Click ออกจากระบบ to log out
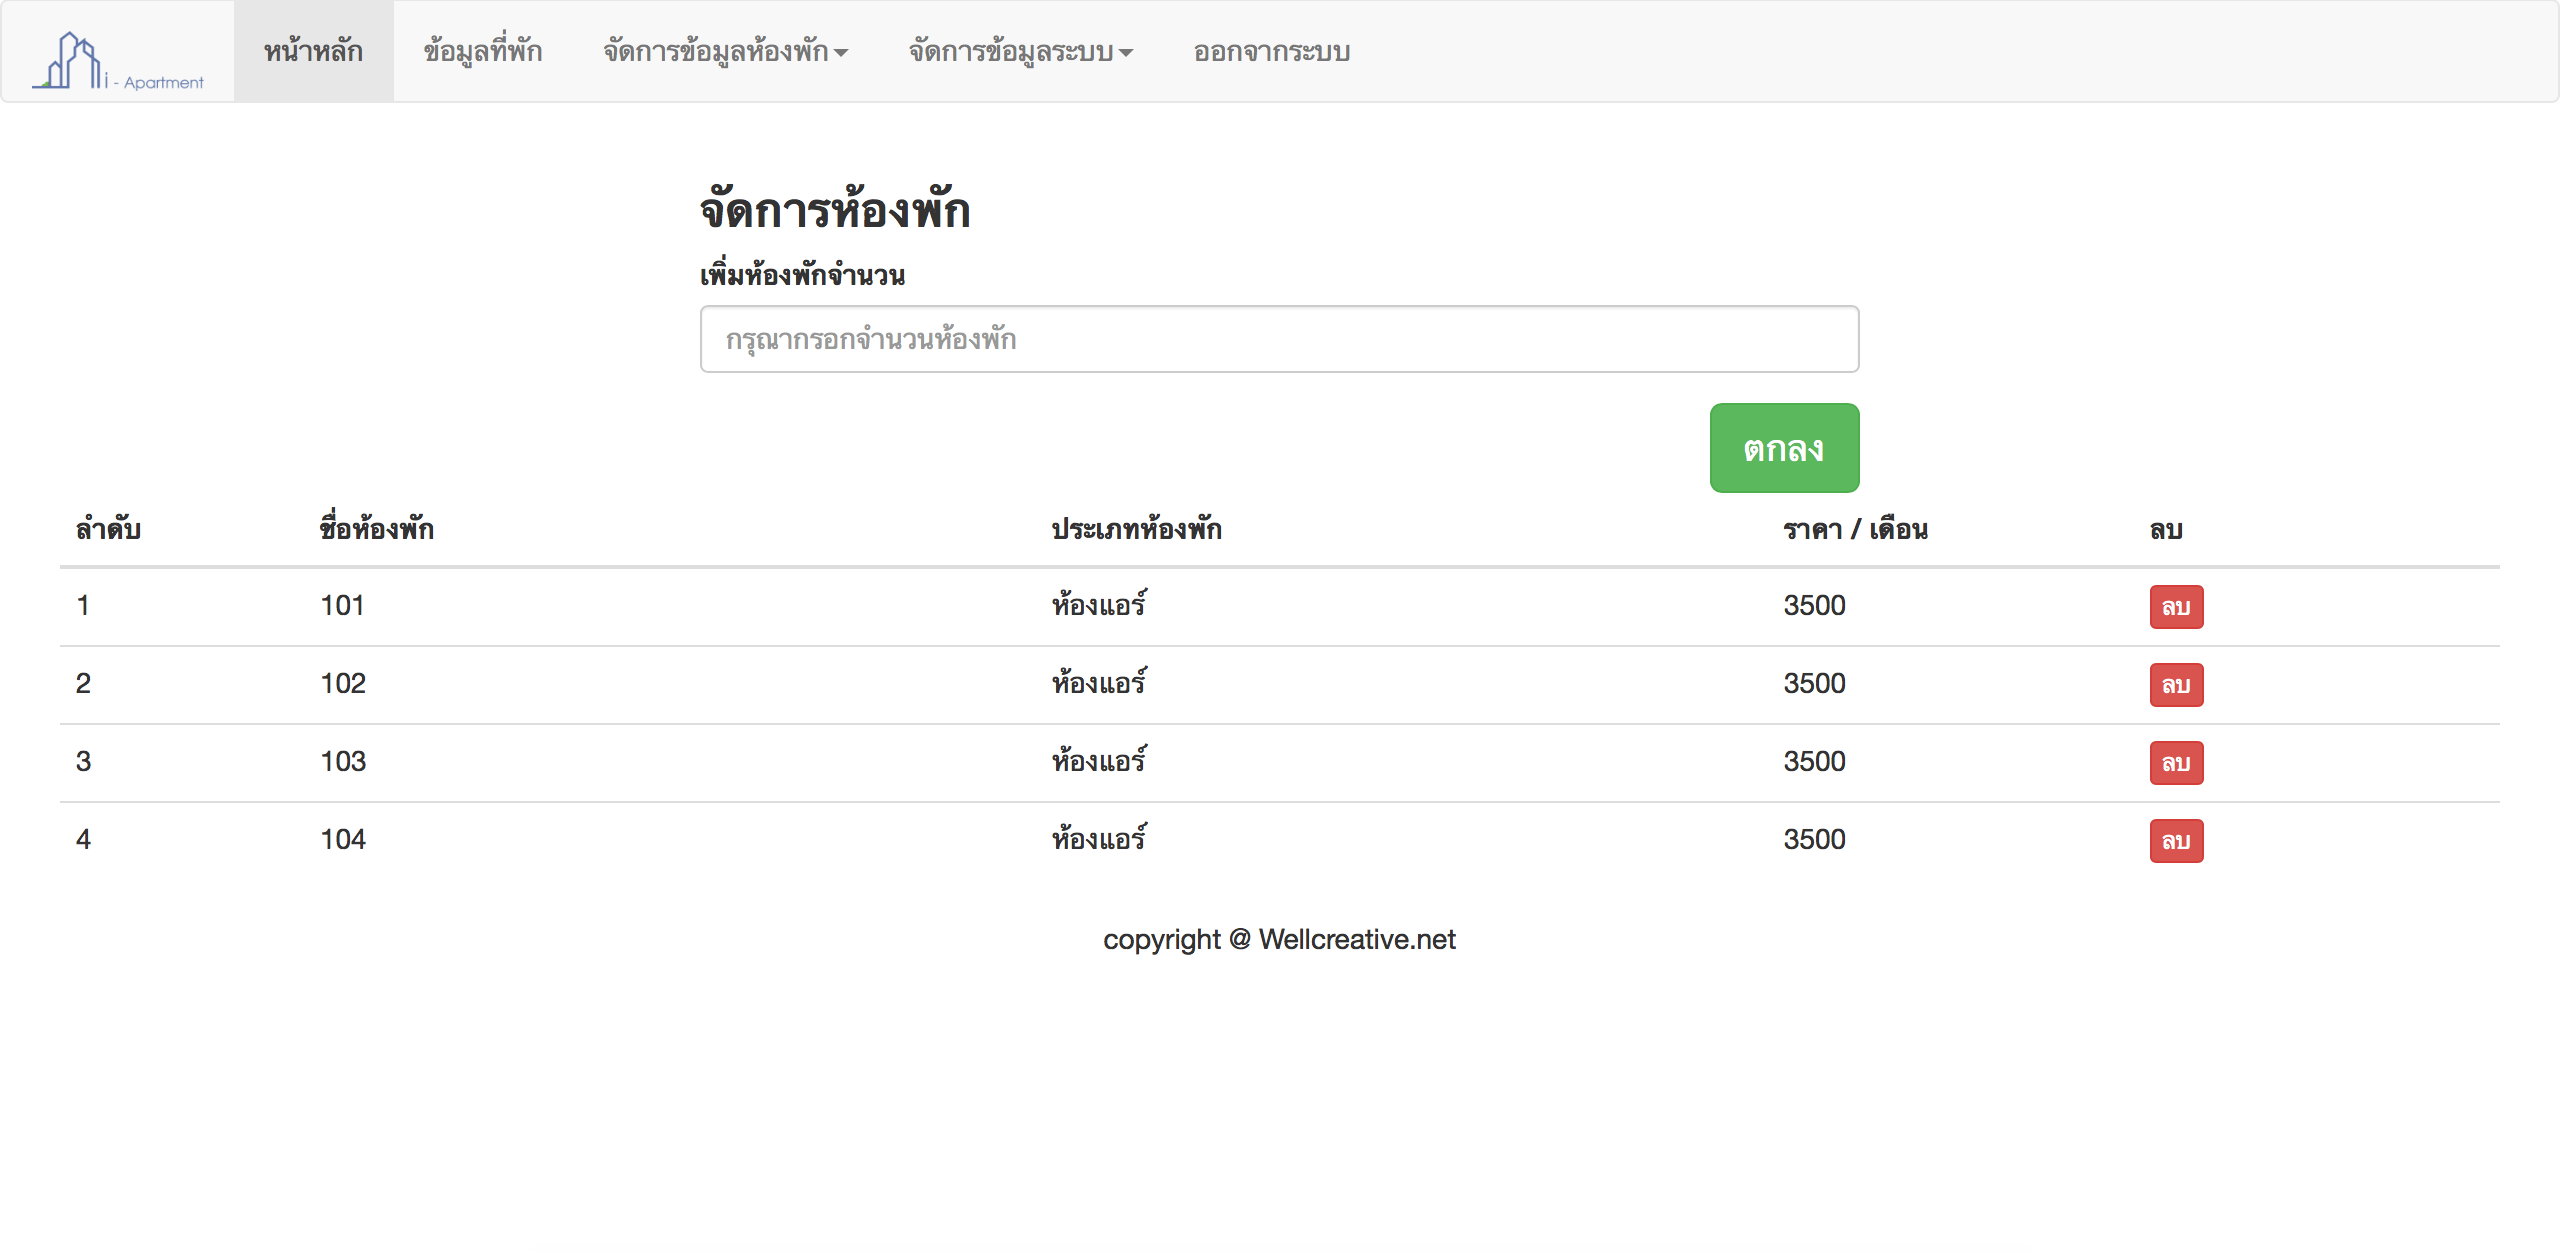2560x1252 pixels. coord(1271,51)
